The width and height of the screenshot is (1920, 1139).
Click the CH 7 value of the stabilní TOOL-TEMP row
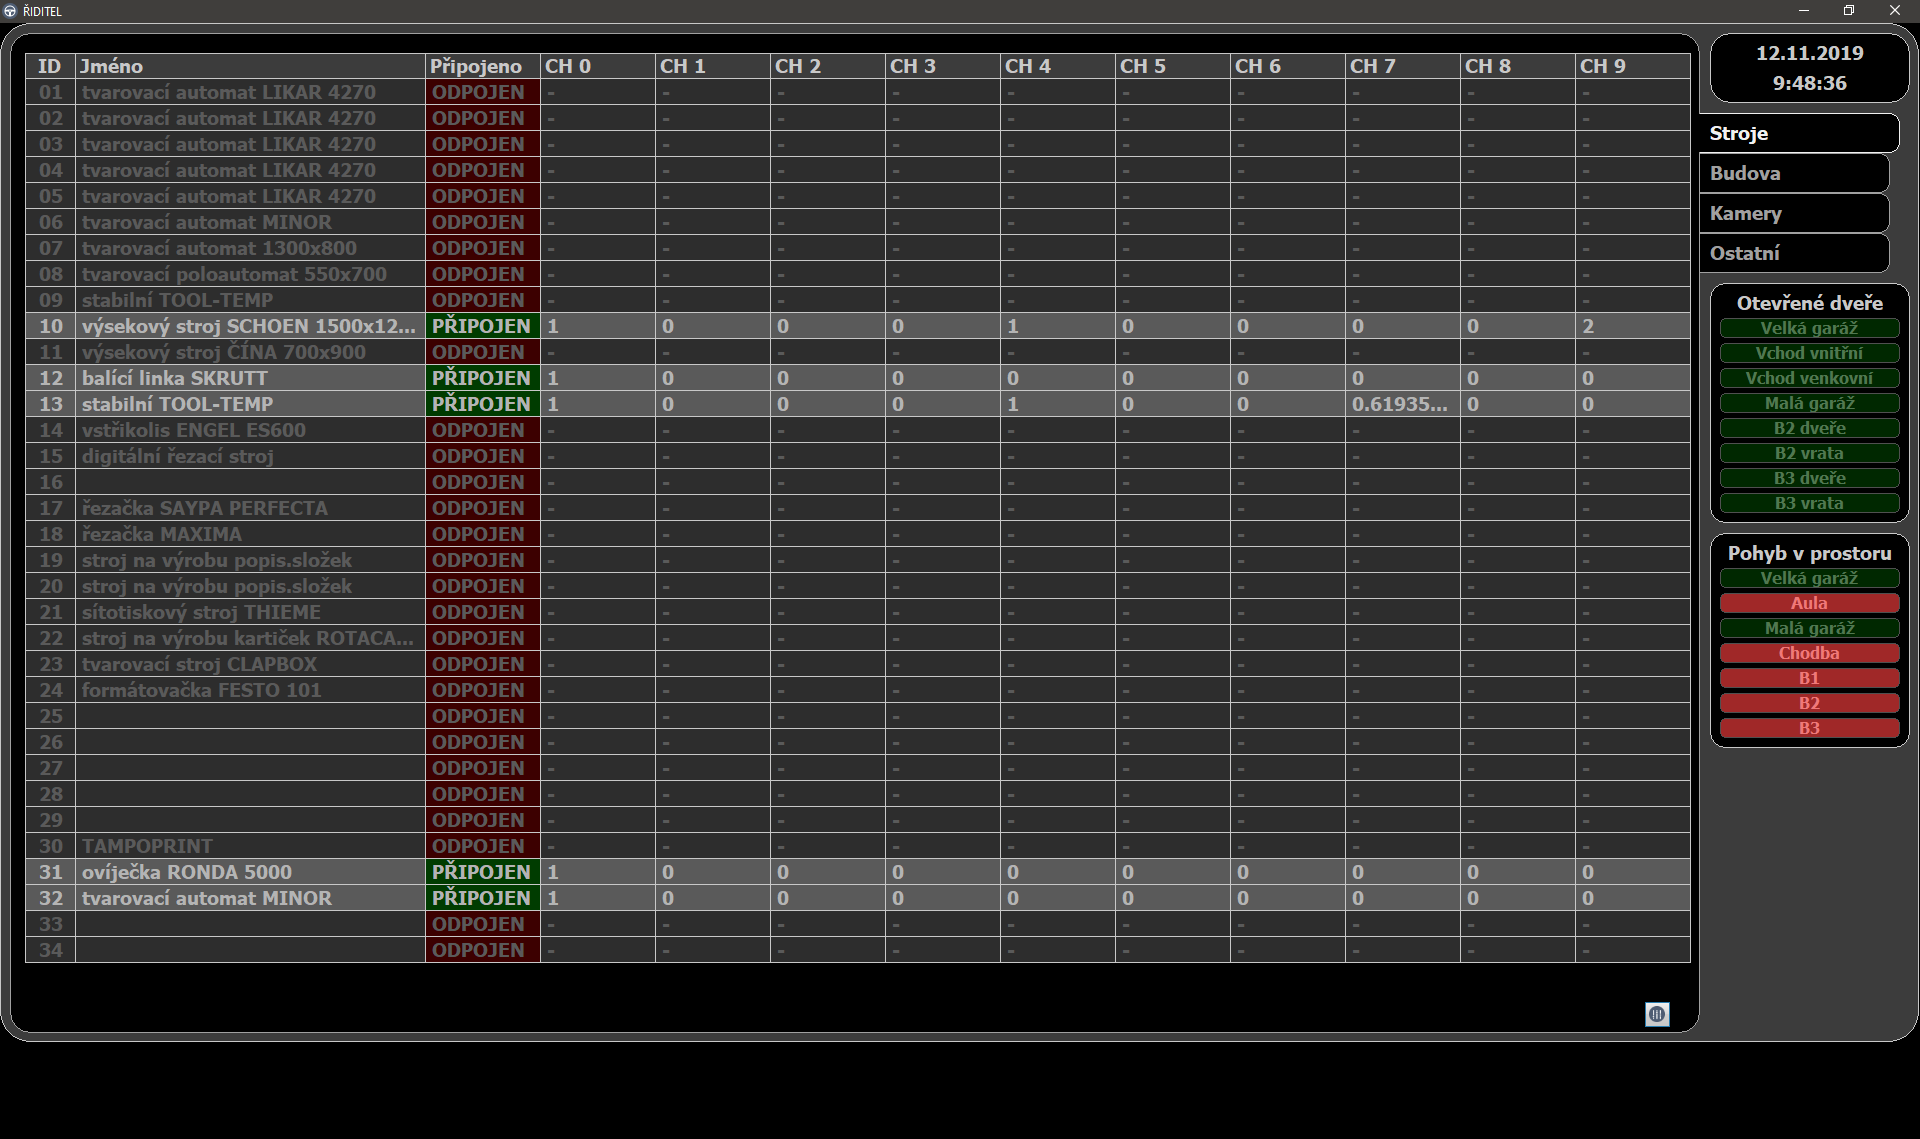(1400, 404)
